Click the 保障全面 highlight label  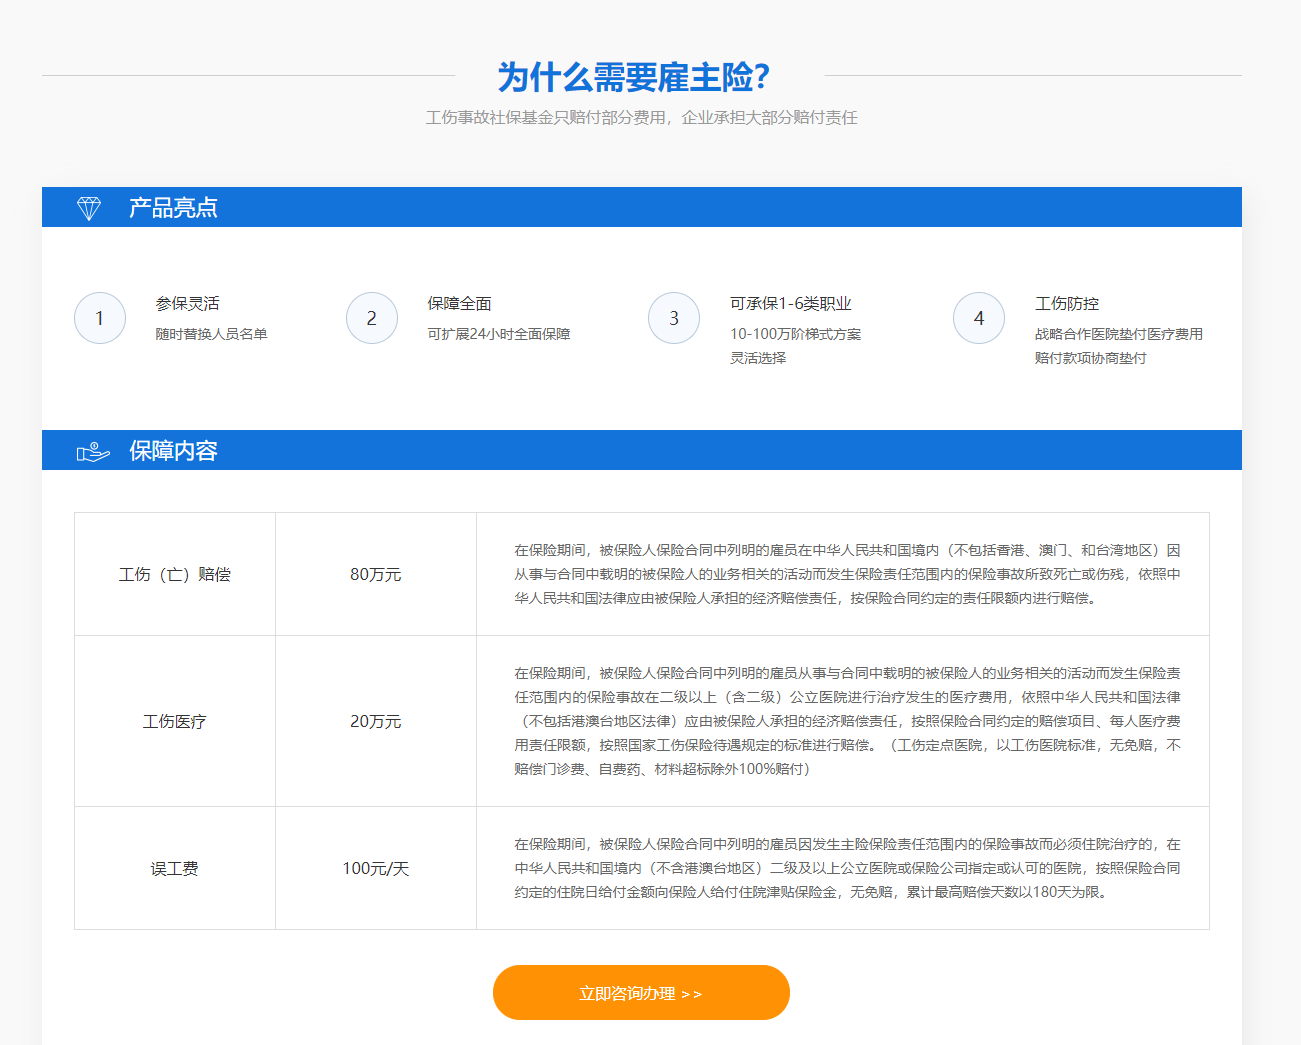[460, 302]
